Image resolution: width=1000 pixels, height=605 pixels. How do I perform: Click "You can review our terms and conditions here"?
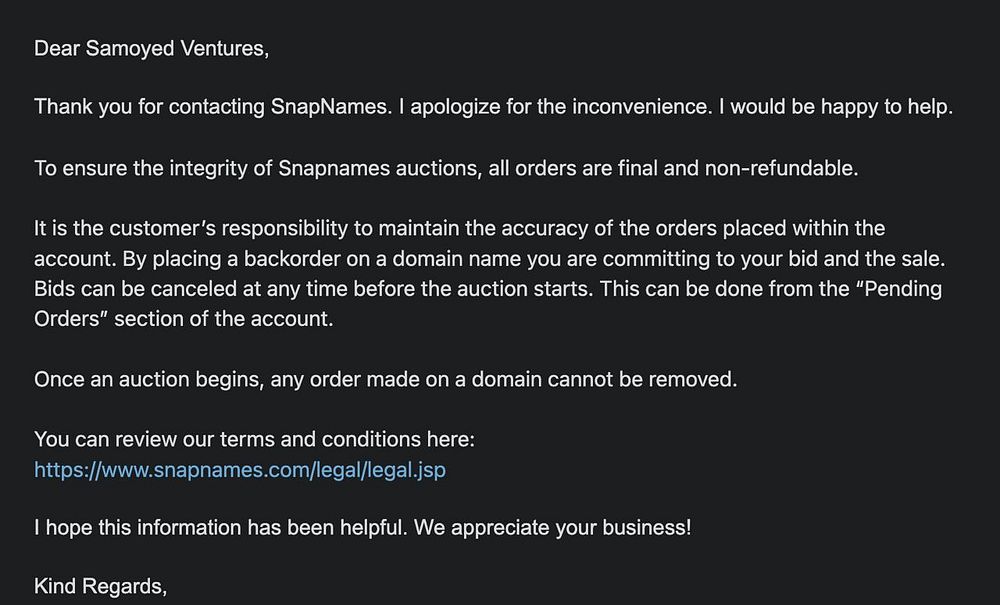(254, 439)
